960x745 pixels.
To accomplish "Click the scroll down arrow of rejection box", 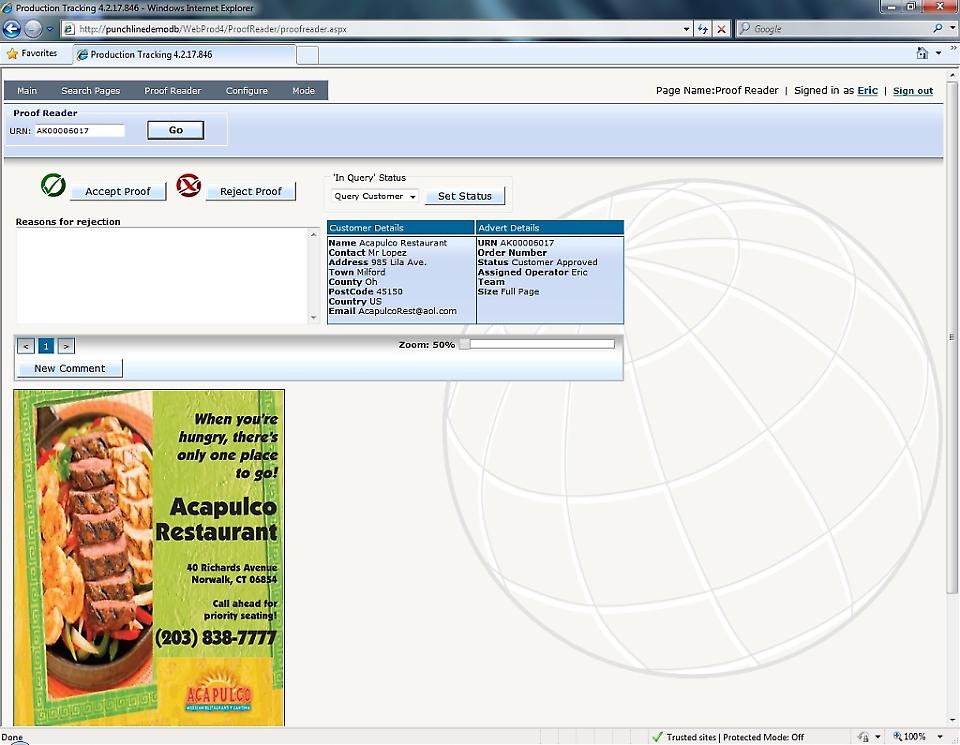I will coord(313,317).
